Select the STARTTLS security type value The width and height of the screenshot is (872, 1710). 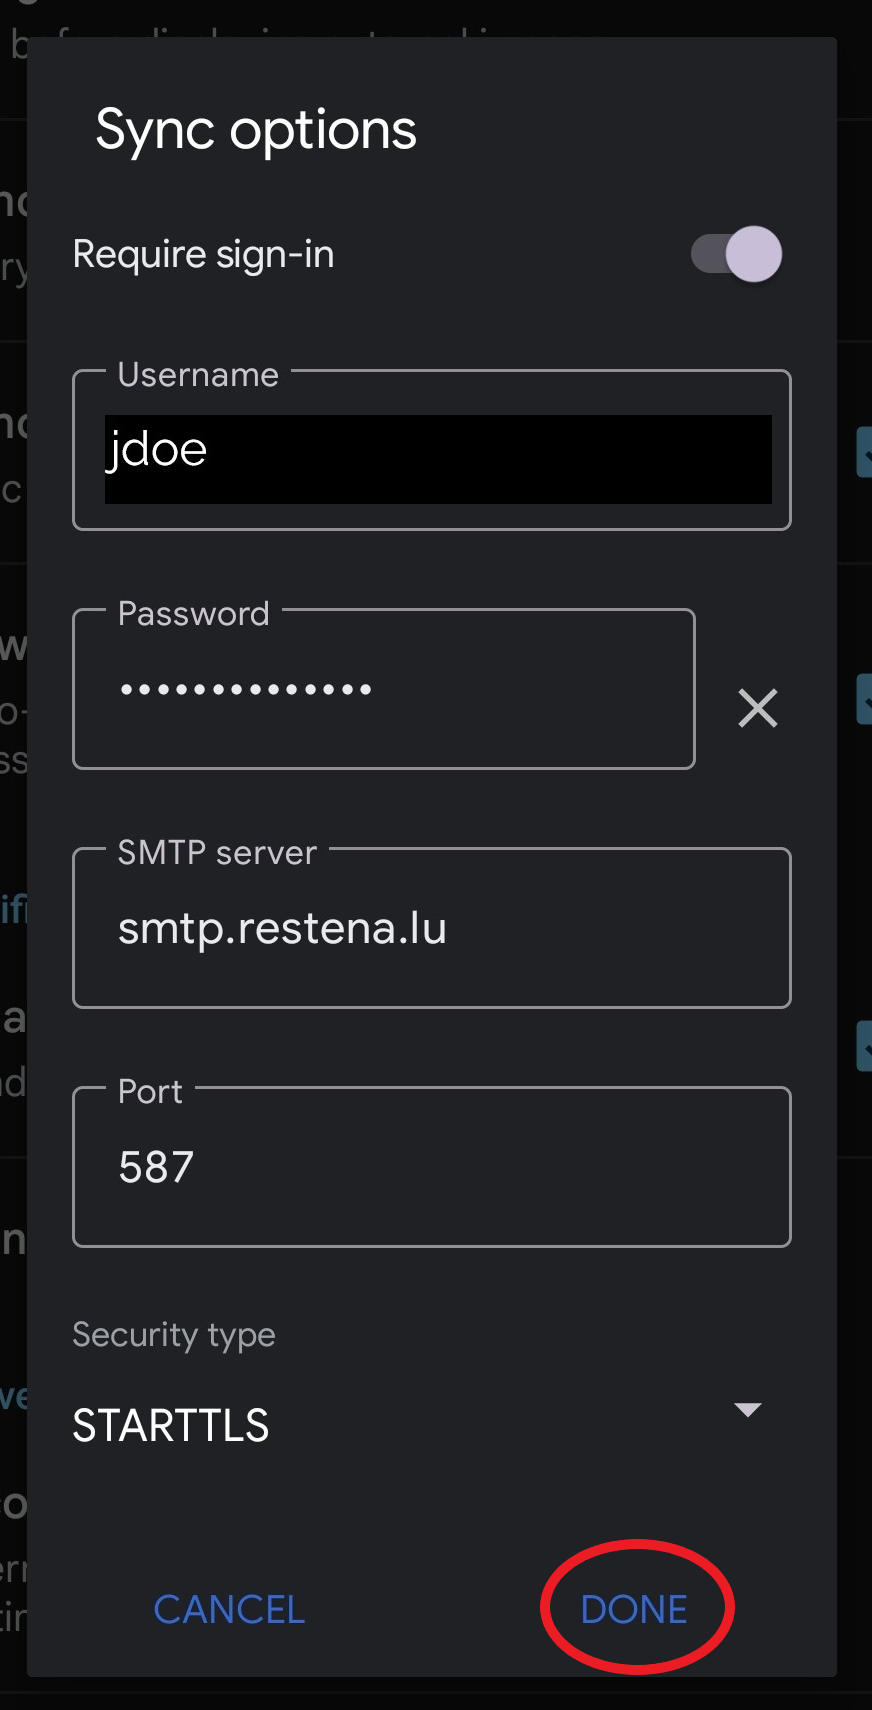point(171,1425)
